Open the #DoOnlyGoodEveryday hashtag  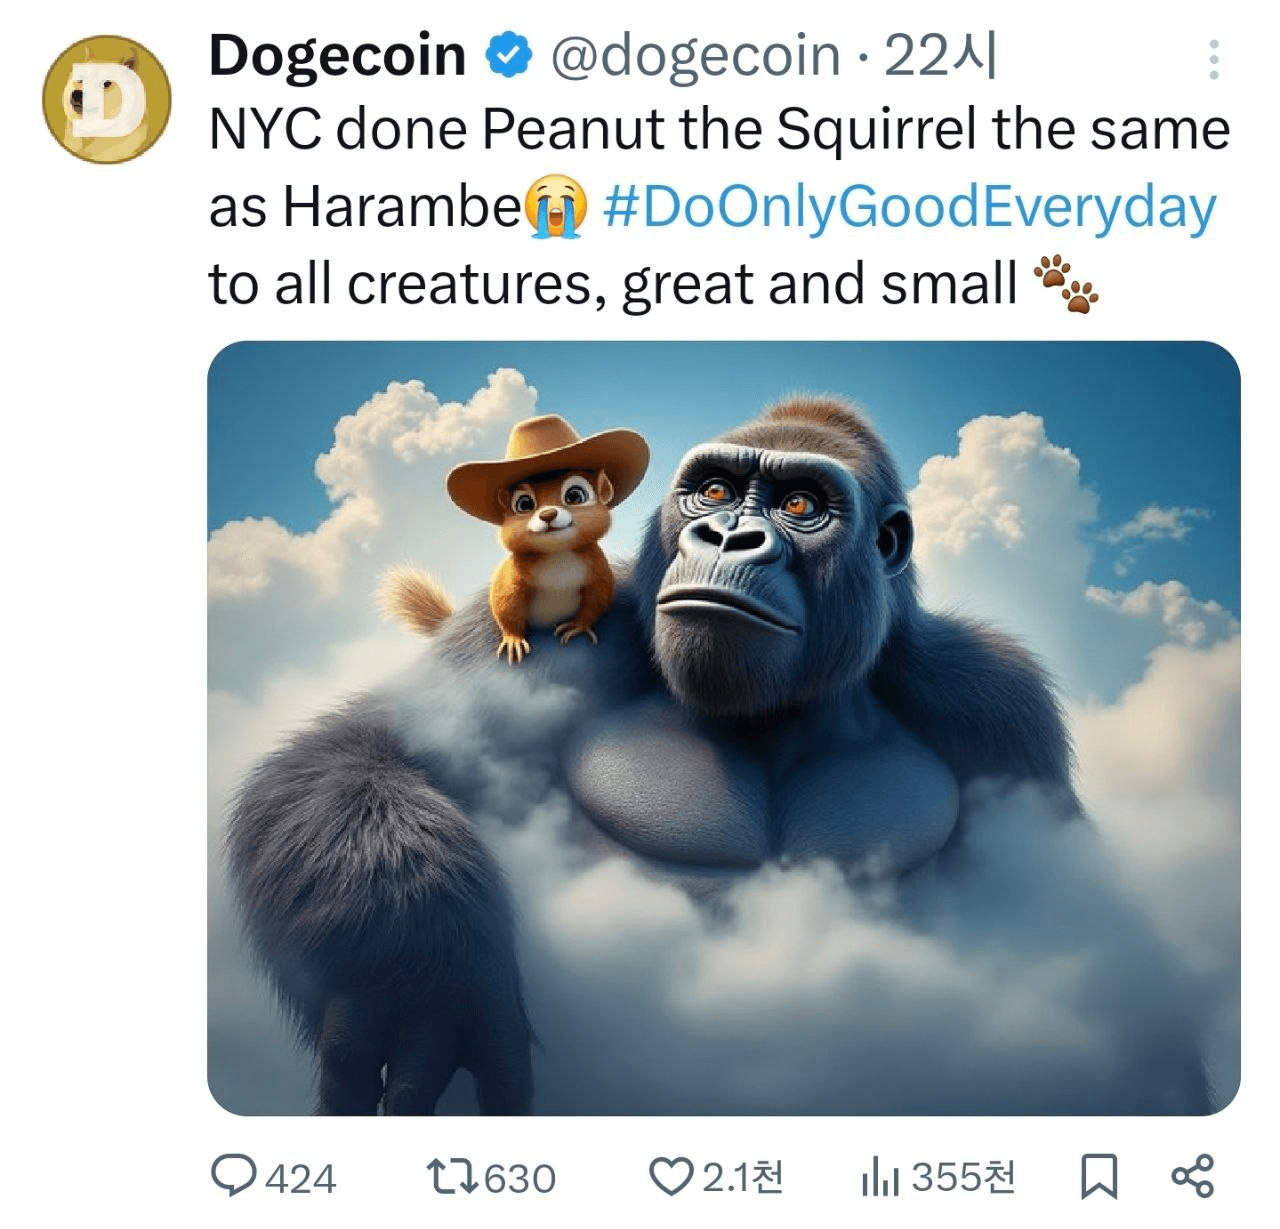click(910, 207)
